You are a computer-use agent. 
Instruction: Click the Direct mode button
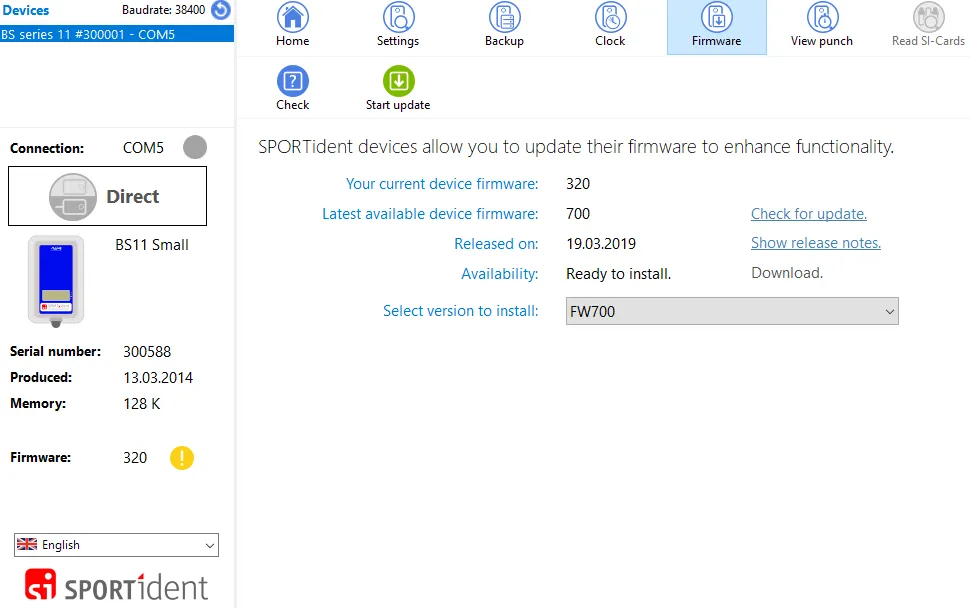click(108, 196)
